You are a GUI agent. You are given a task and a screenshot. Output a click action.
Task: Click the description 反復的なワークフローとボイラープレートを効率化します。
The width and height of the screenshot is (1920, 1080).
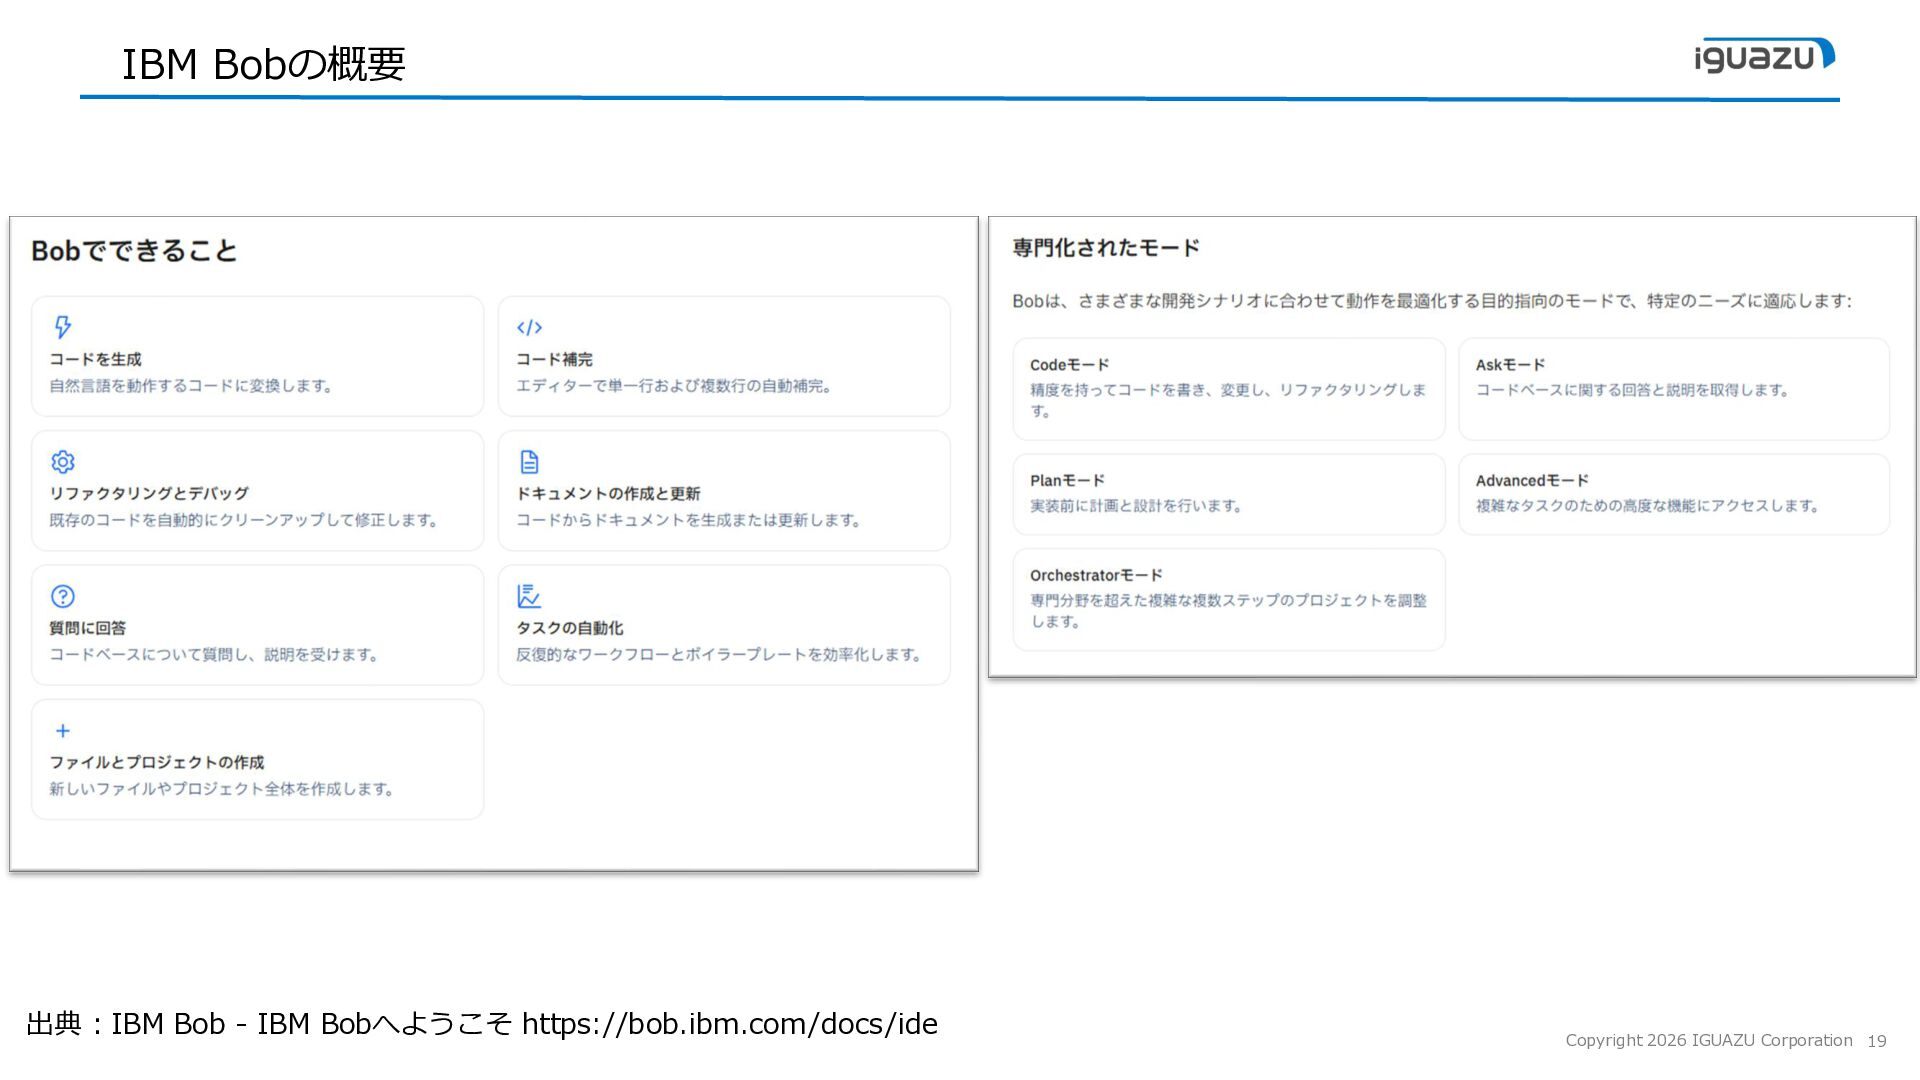click(x=719, y=655)
